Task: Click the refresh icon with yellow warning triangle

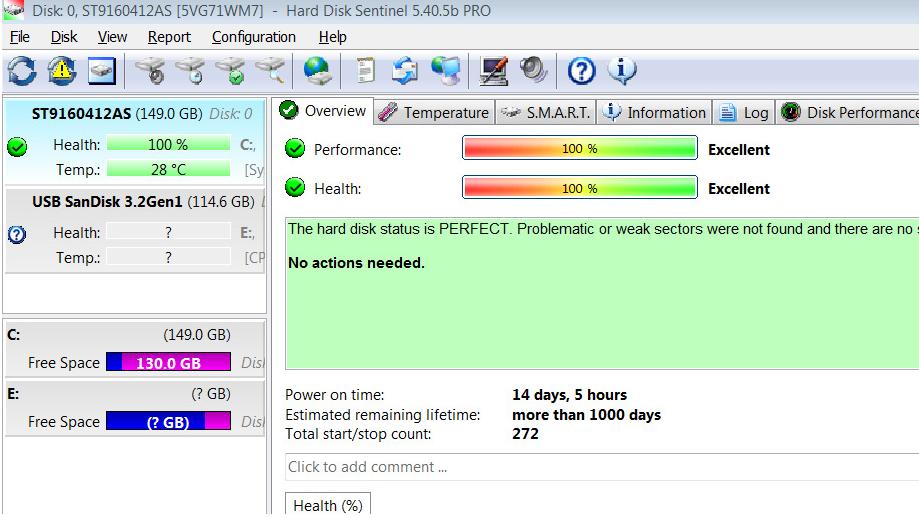Action: [x=62, y=71]
